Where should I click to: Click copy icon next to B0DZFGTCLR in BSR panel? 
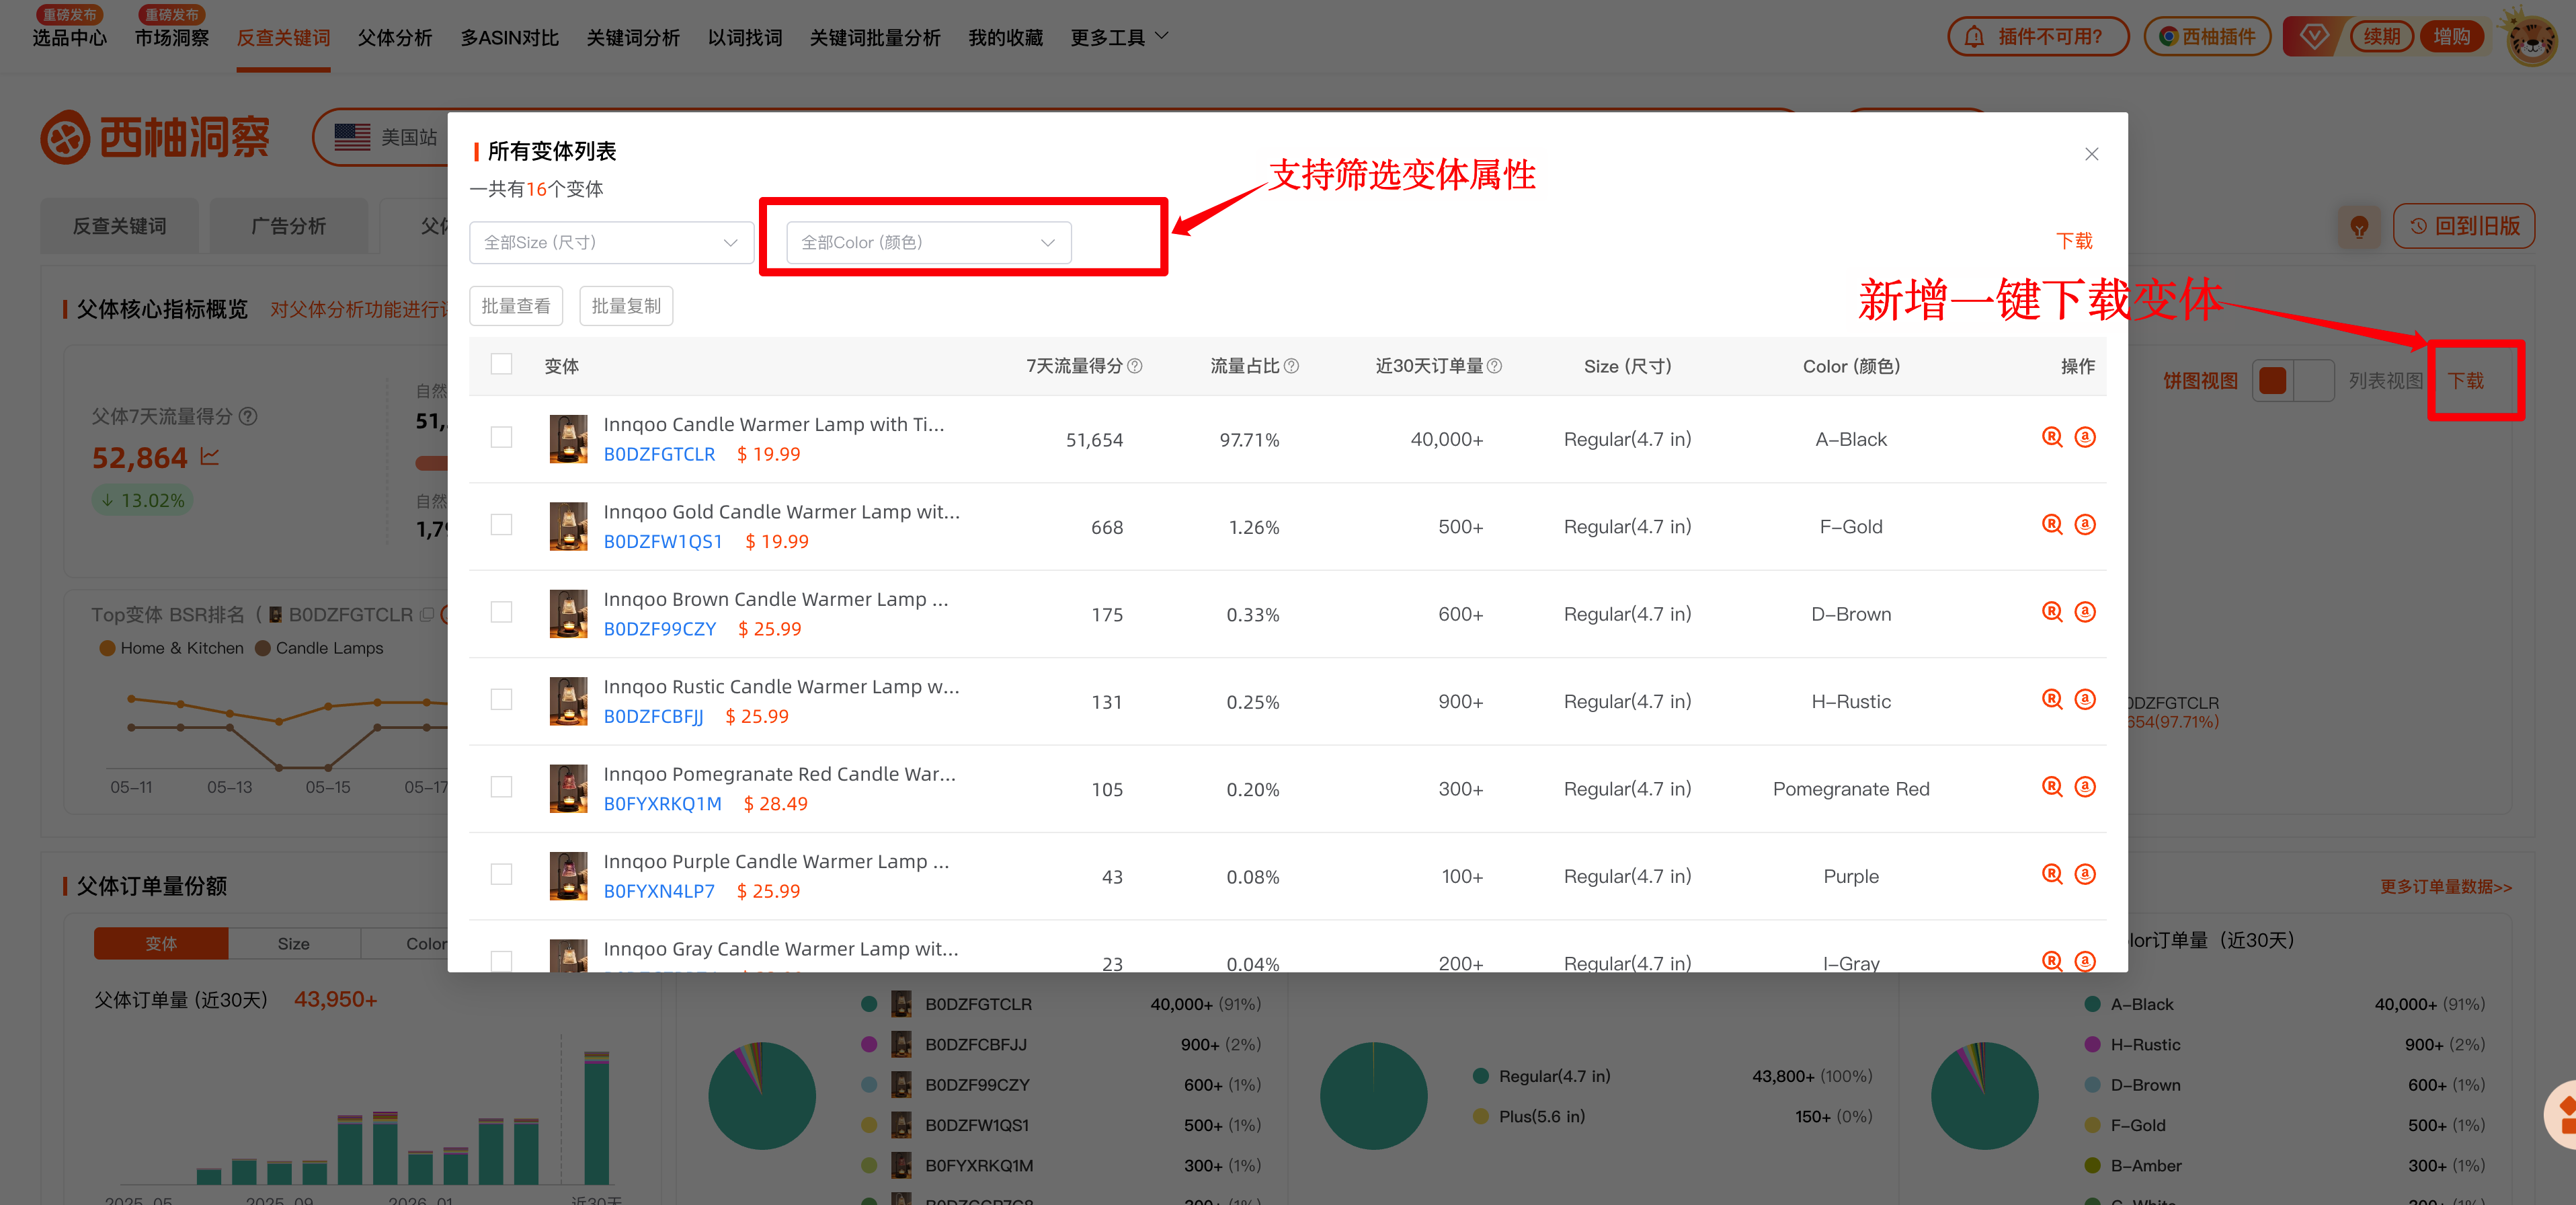pos(427,614)
